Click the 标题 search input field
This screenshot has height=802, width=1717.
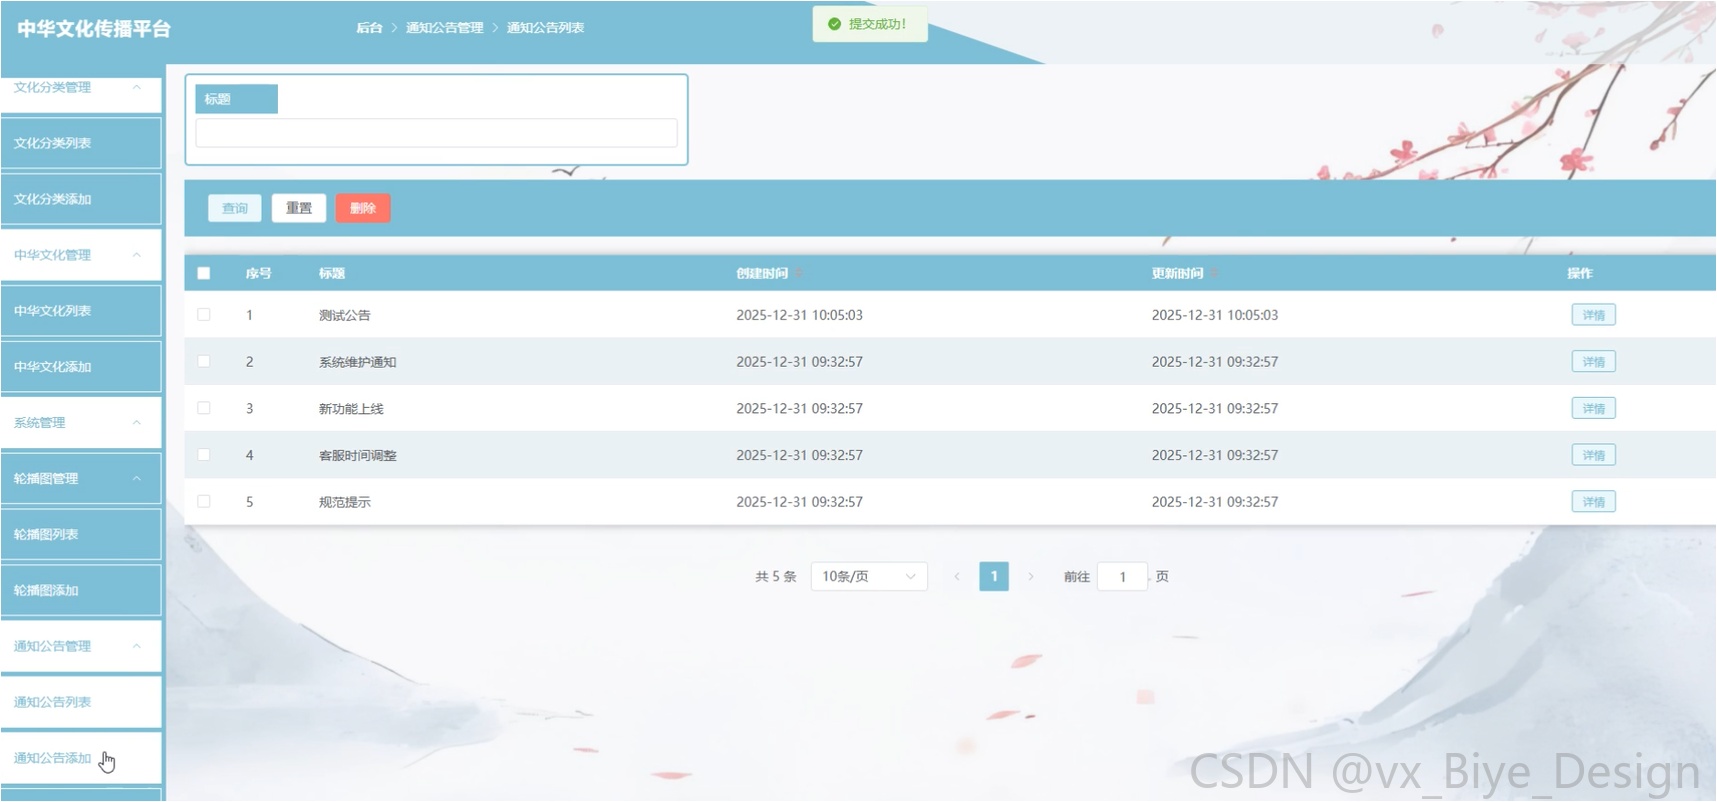pyautogui.click(x=436, y=133)
